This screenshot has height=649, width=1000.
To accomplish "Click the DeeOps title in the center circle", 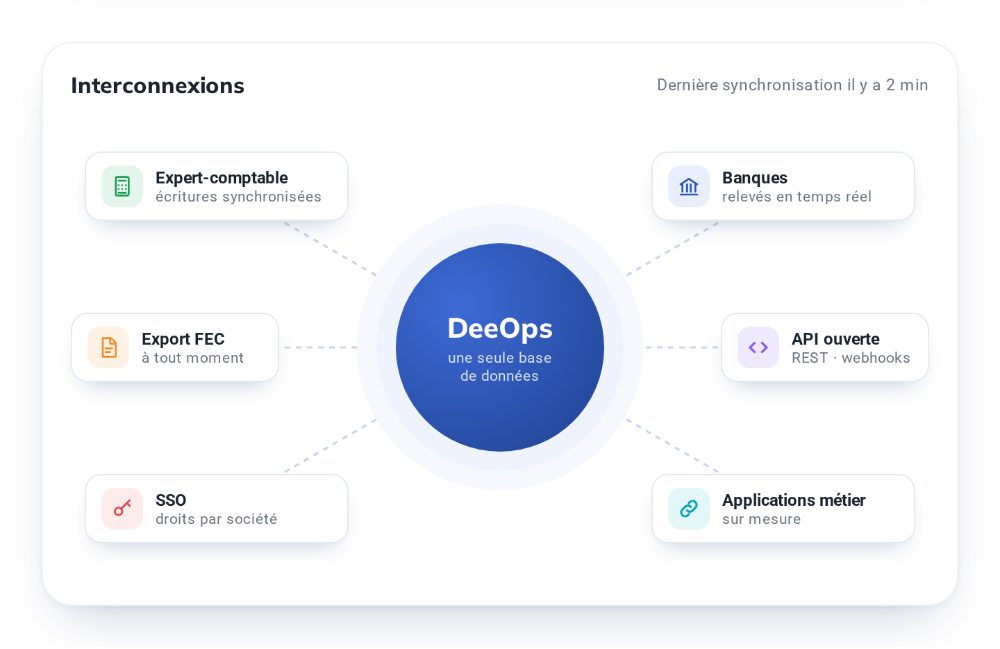I will pos(500,329).
